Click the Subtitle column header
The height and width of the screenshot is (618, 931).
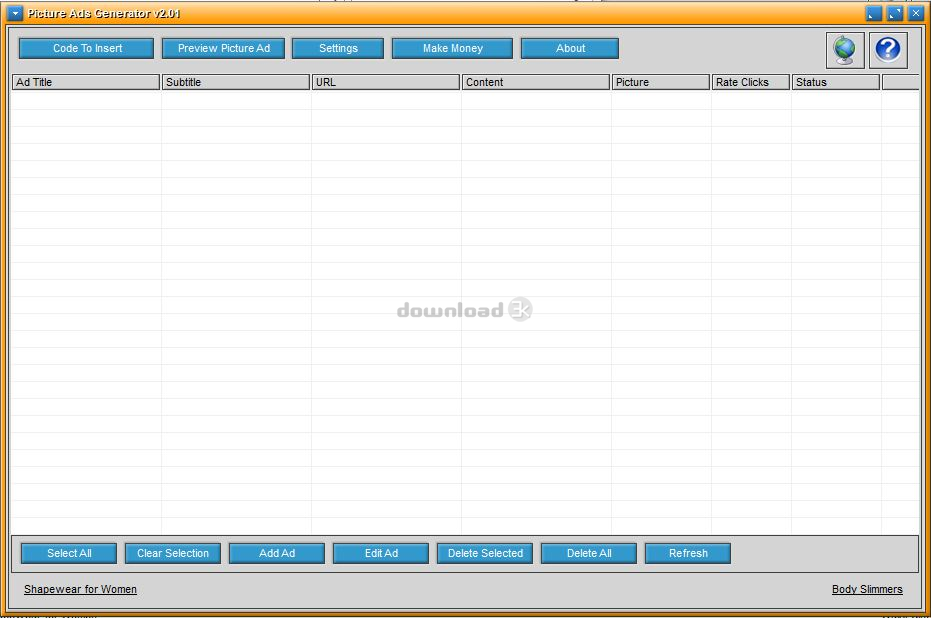[235, 82]
